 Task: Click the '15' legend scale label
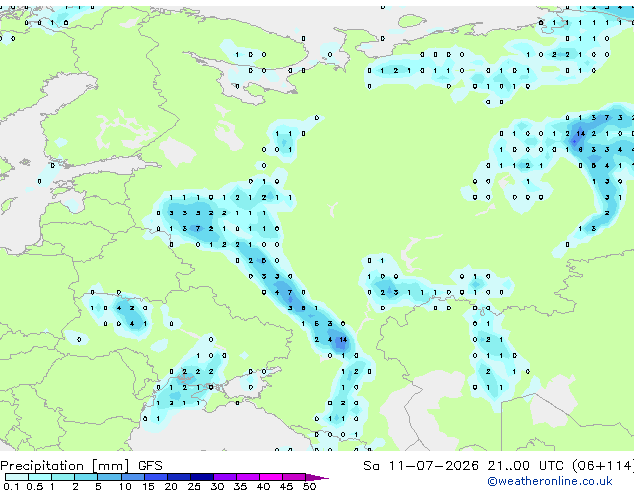(148, 486)
